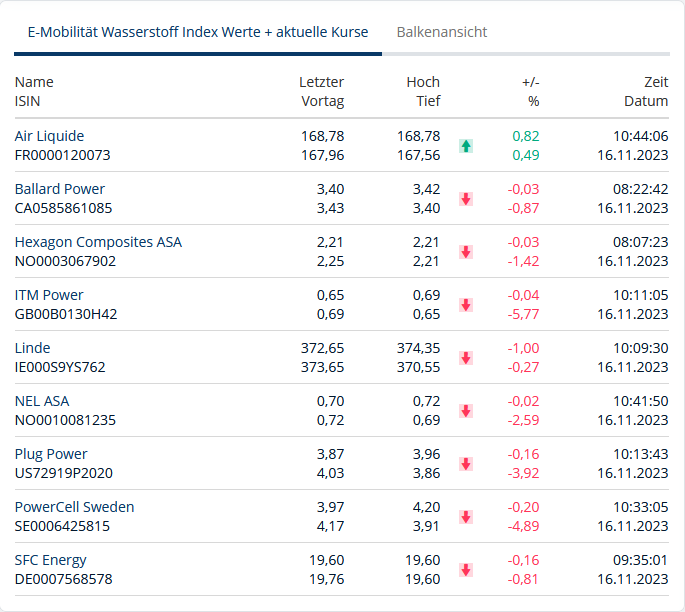Click the red down arrow for Plug Power
685x612 pixels.
coord(466,464)
